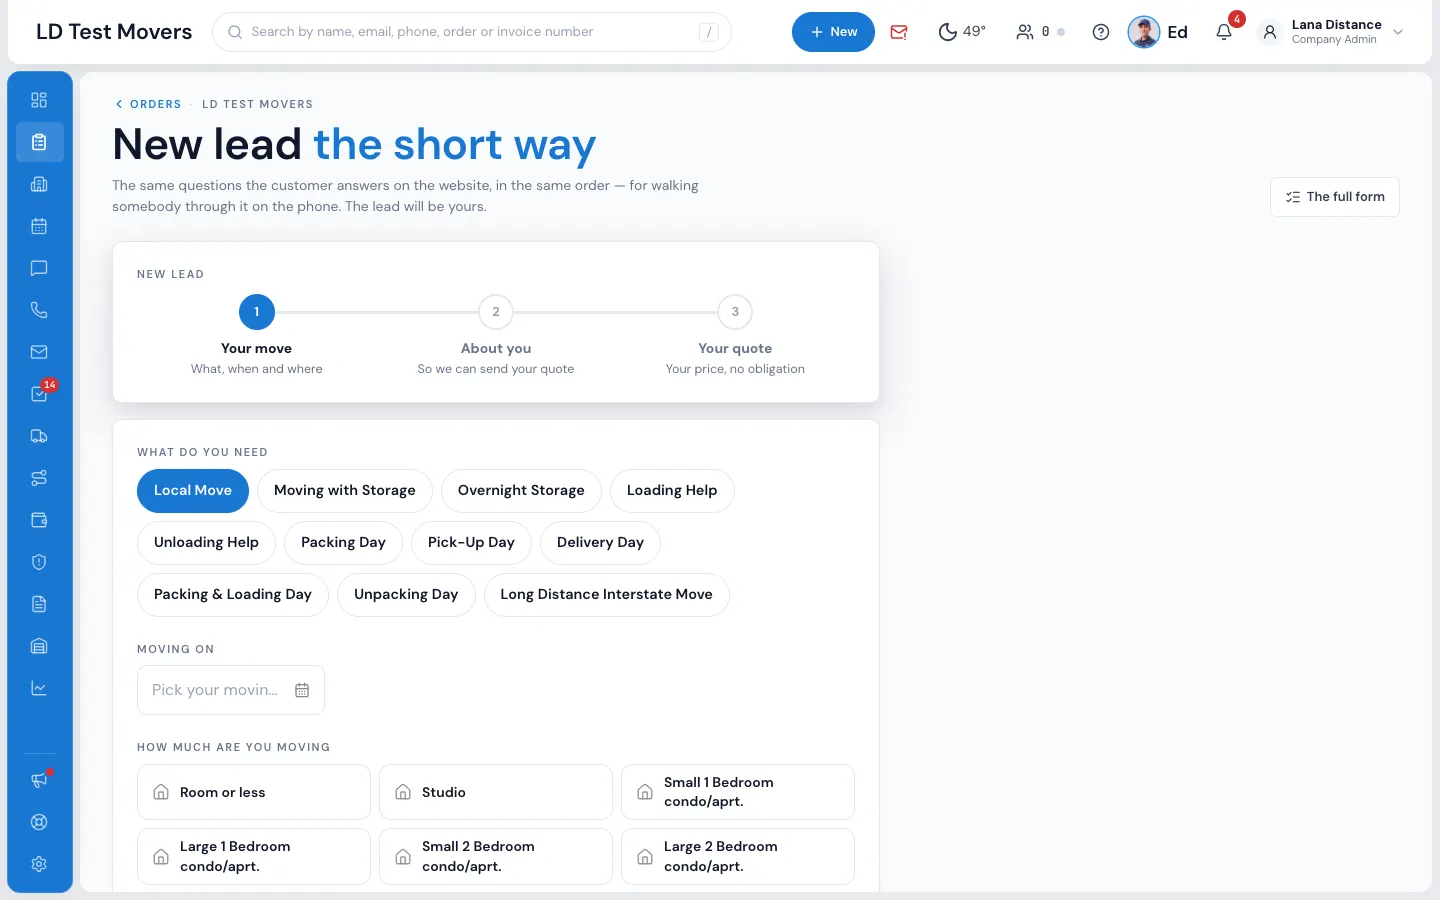Open the online users count icon
Screen dimensions: 1440x900
point(1040,32)
